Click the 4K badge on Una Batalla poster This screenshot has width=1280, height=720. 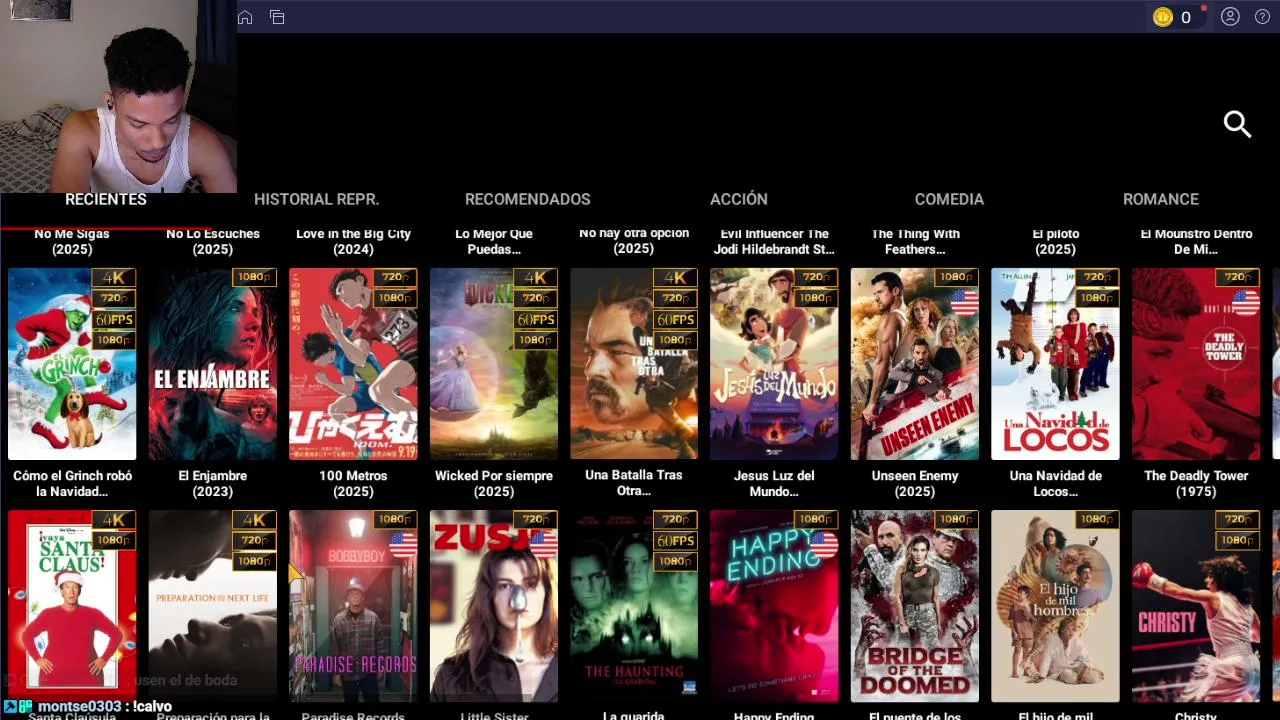point(676,277)
